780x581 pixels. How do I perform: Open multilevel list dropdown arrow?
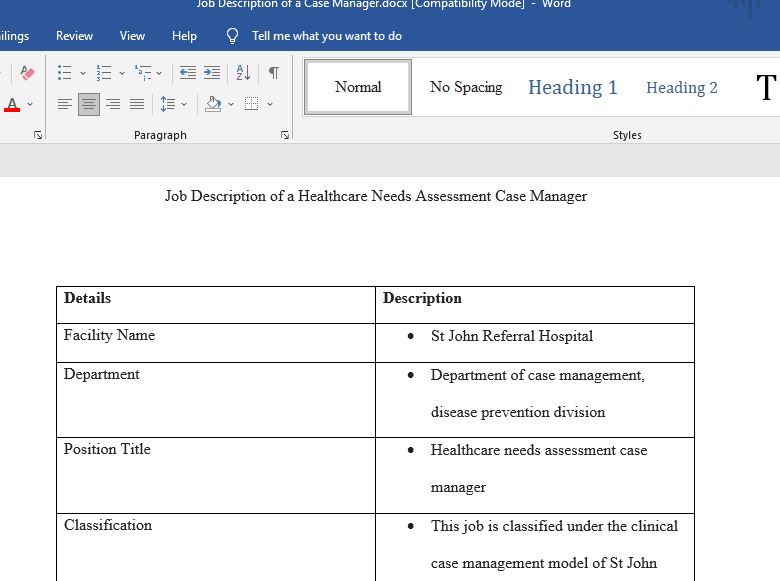click(159, 73)
